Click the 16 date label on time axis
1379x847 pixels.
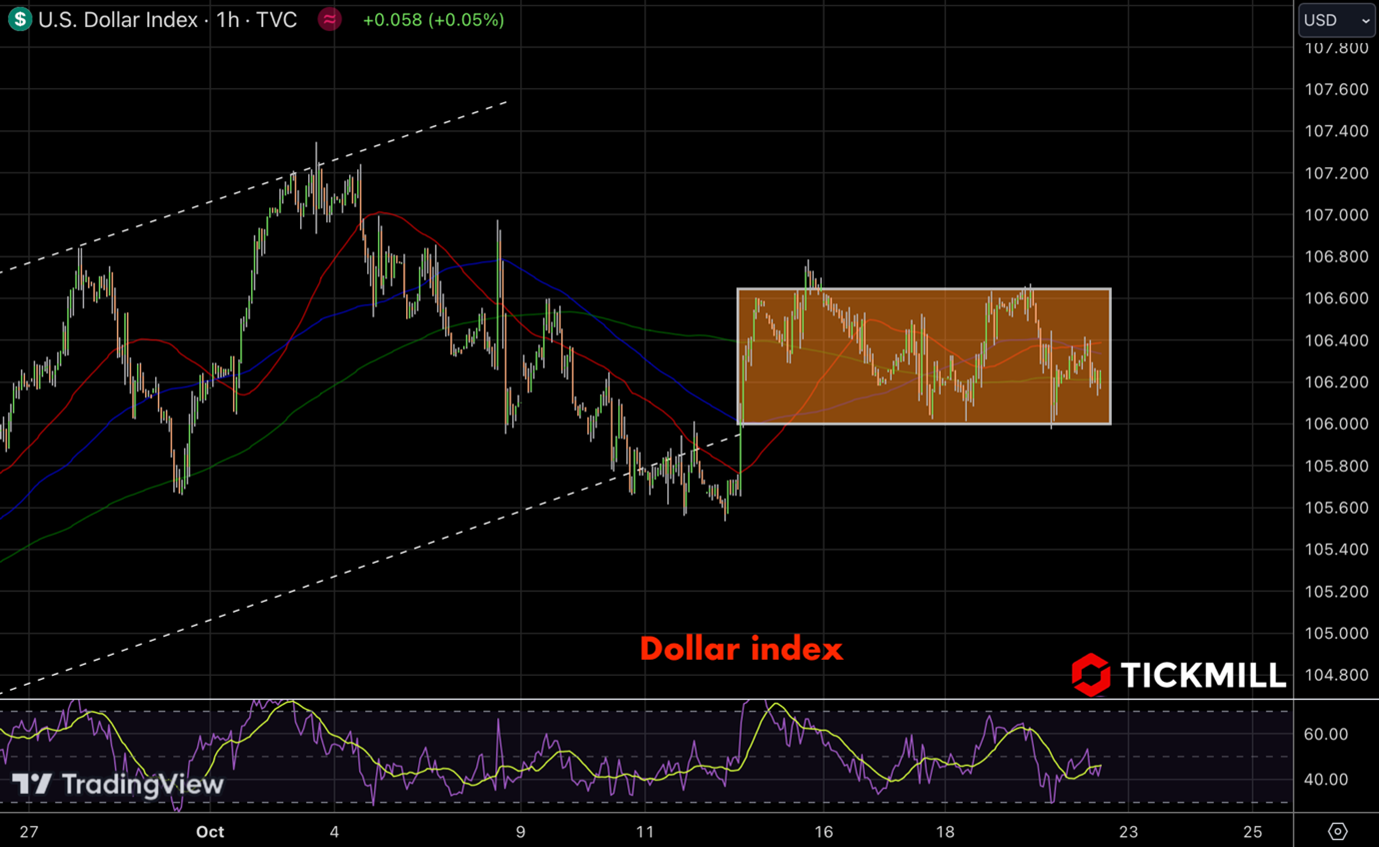824,832
